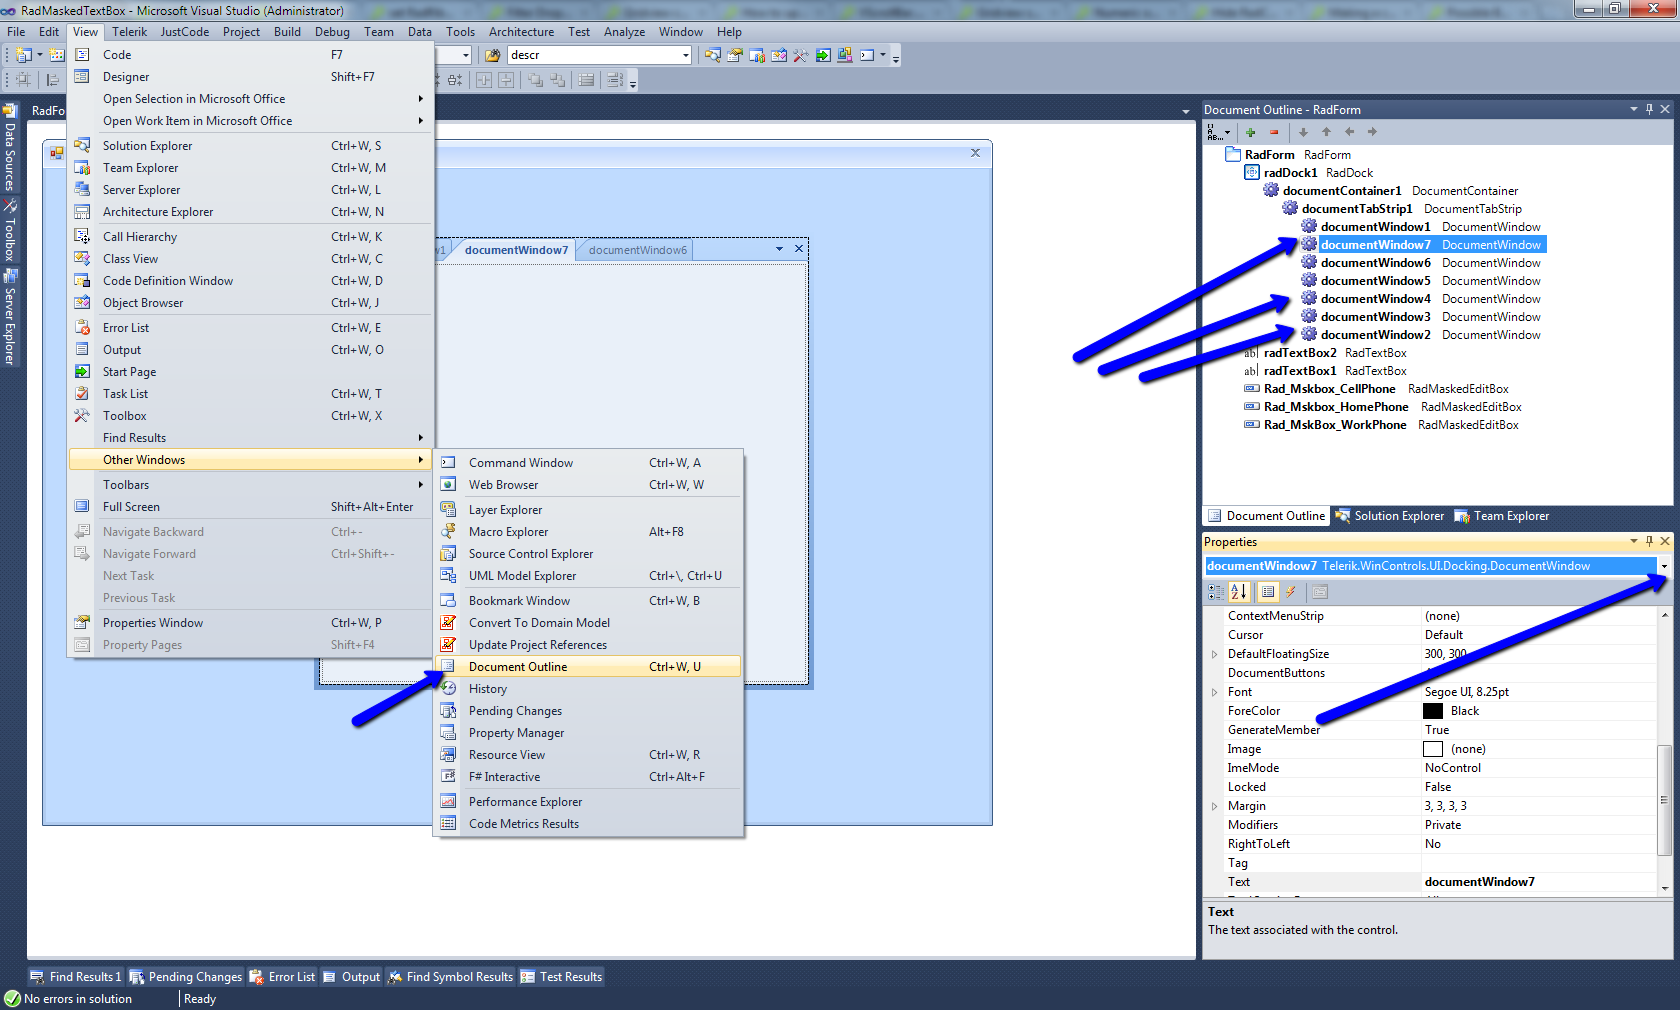Screen dimensions: 1680x1010
Task: Open the 'descr' find combo box dropdown
Action: pos(685,55)
